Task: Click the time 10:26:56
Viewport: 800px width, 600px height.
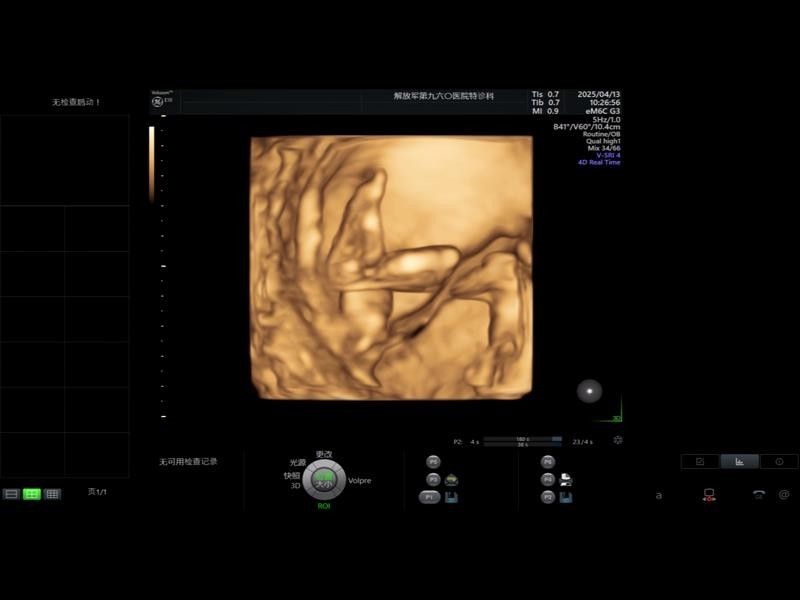Action: pyautogui.click(x=605, y=103)
